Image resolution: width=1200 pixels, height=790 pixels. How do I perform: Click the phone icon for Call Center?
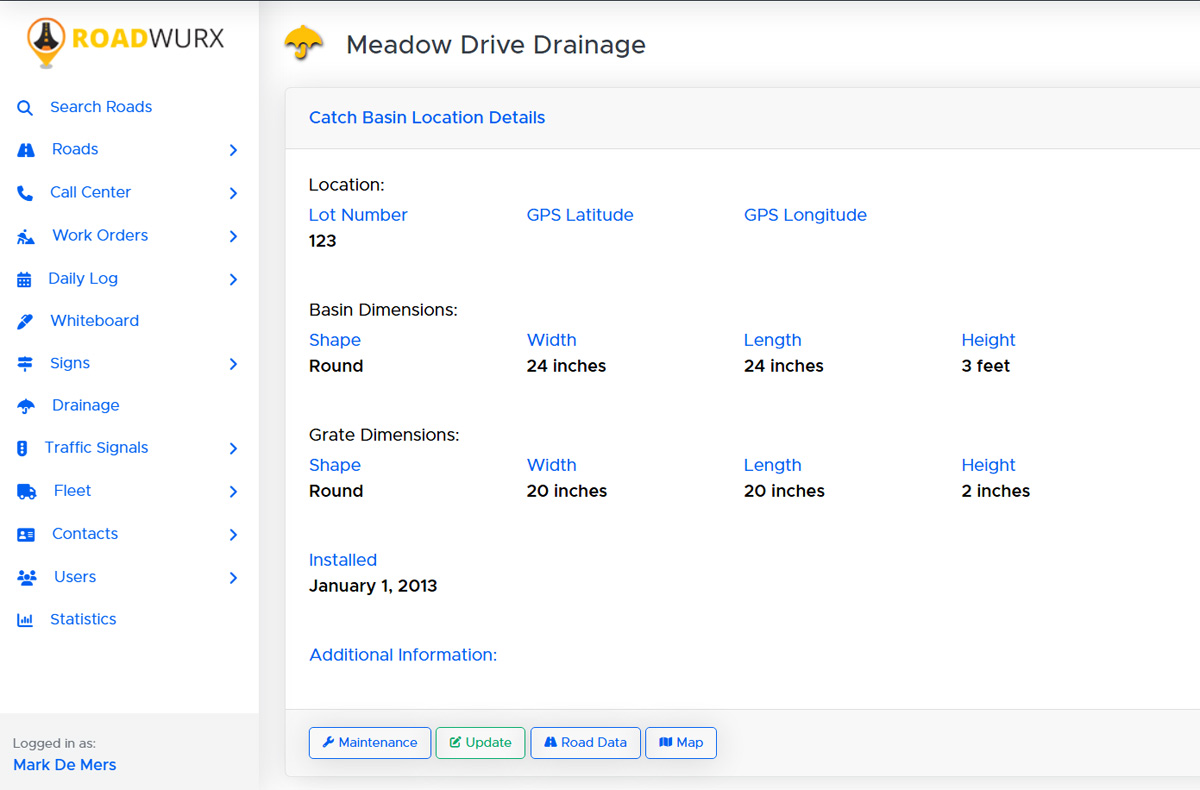click(25, 193)
